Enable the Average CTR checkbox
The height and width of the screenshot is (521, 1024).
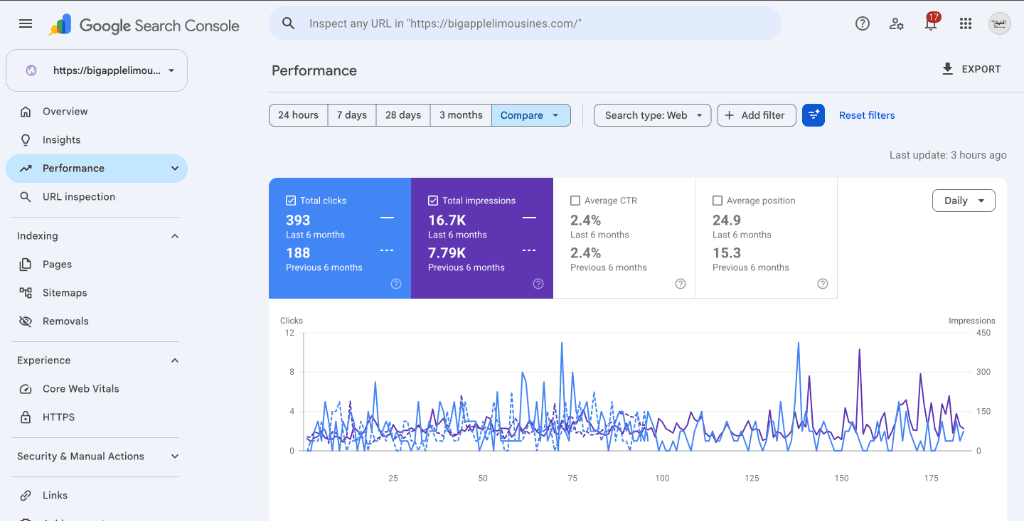pos(575,200)
